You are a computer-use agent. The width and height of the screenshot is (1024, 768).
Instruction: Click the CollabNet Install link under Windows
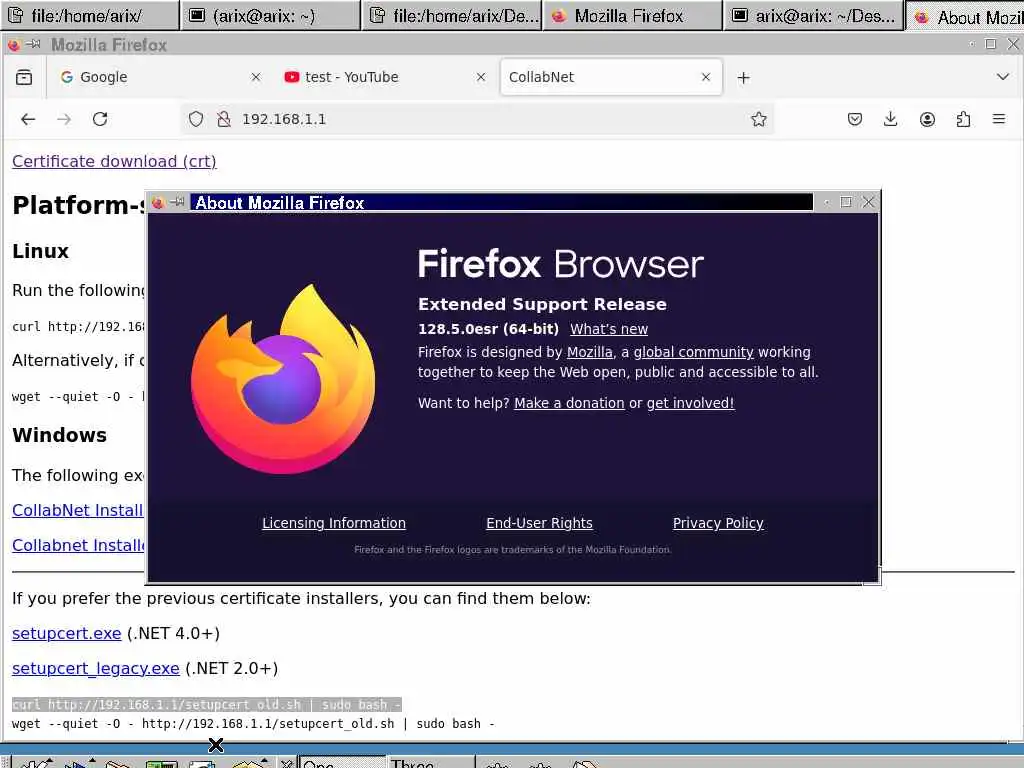coord(78,511)
